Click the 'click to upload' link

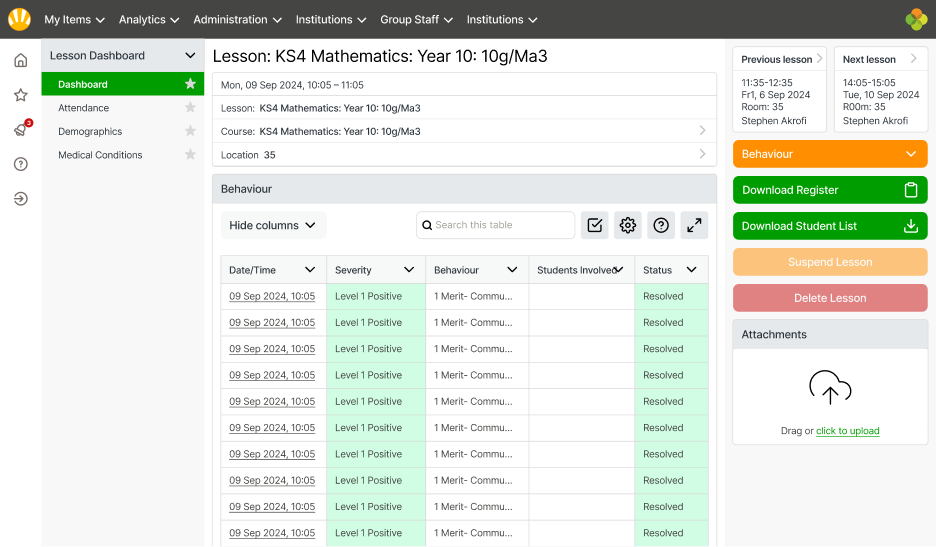(847, 431)
